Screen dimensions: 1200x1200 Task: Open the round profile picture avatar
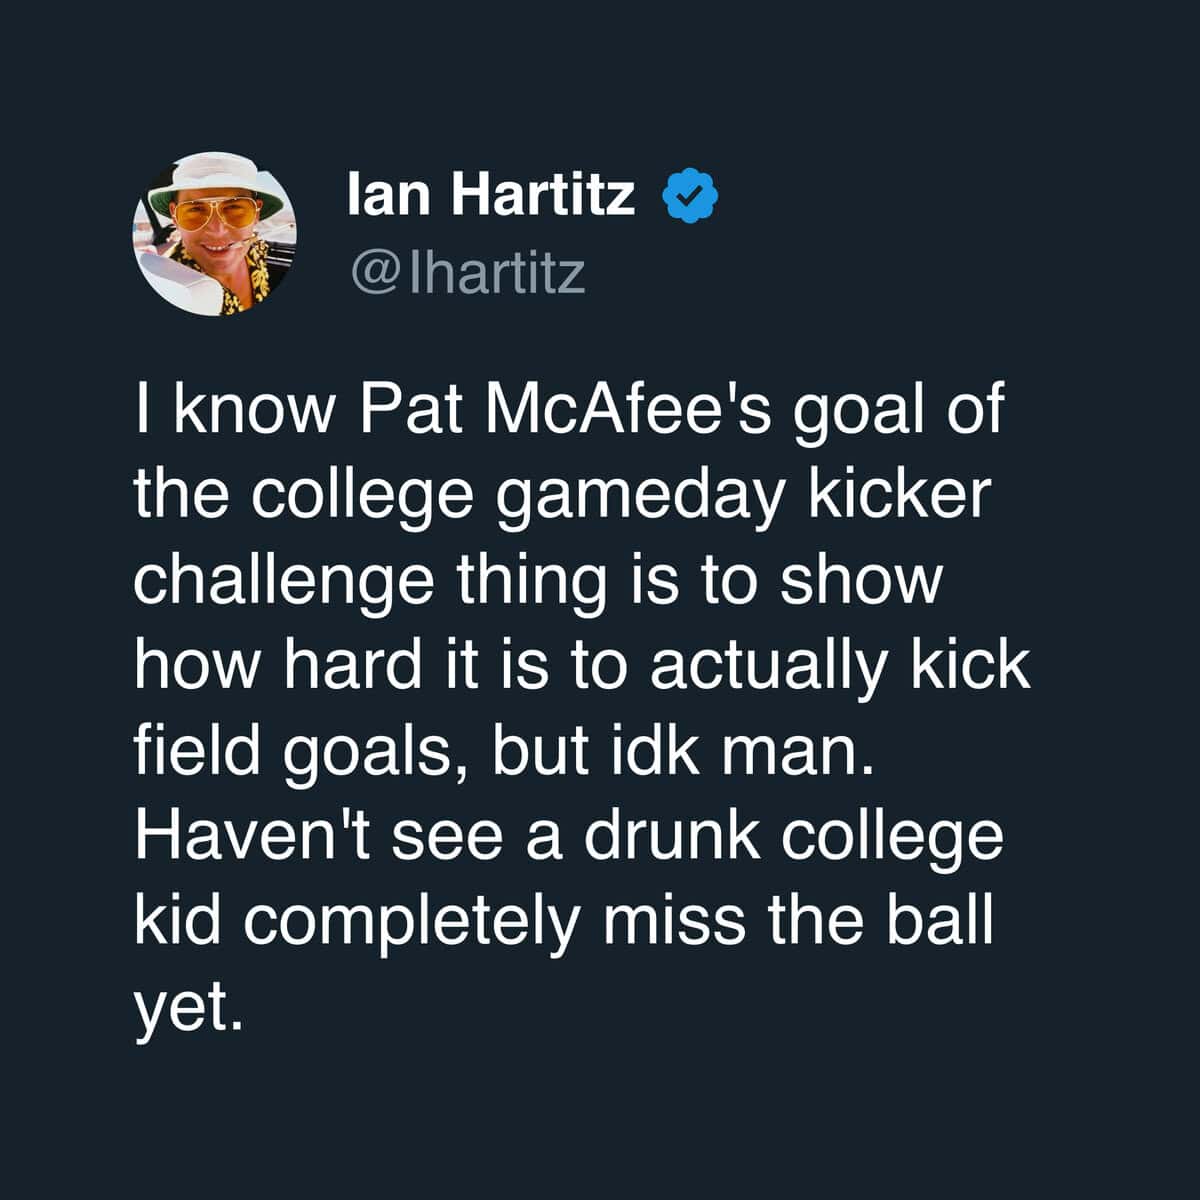point(215,235)
